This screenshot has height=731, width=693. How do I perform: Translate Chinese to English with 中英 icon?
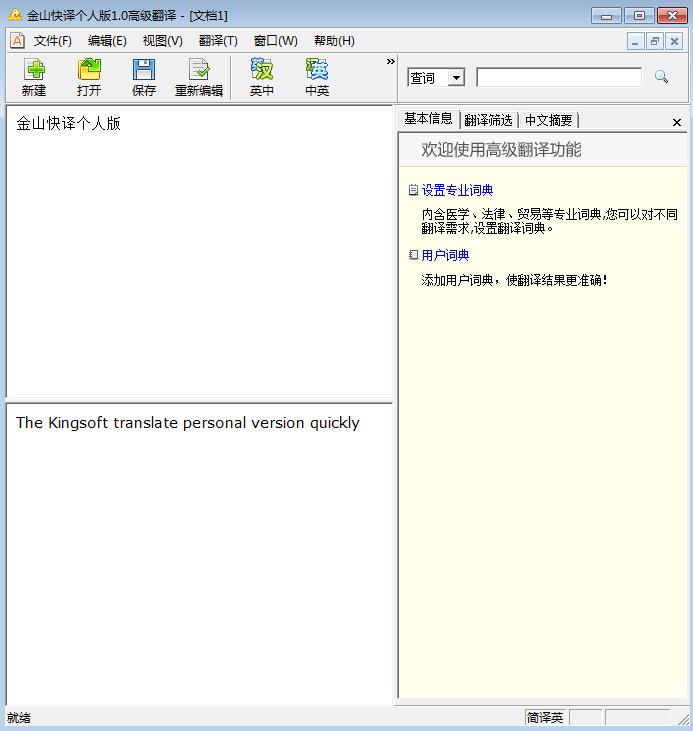coord(317,77)
